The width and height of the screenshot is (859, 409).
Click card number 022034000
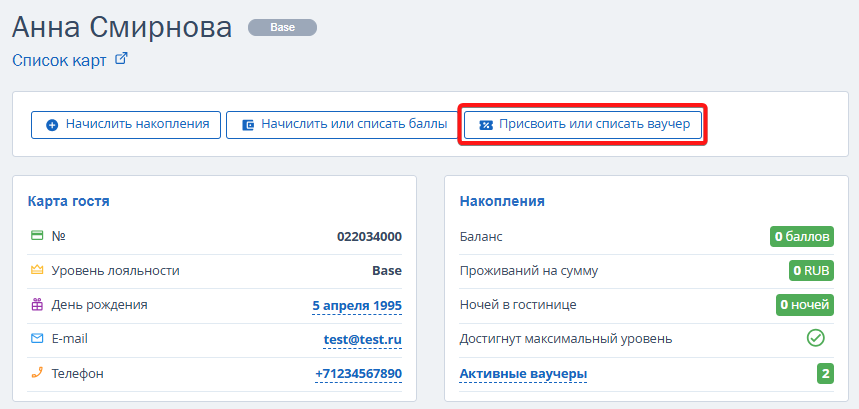pos(369,237)
